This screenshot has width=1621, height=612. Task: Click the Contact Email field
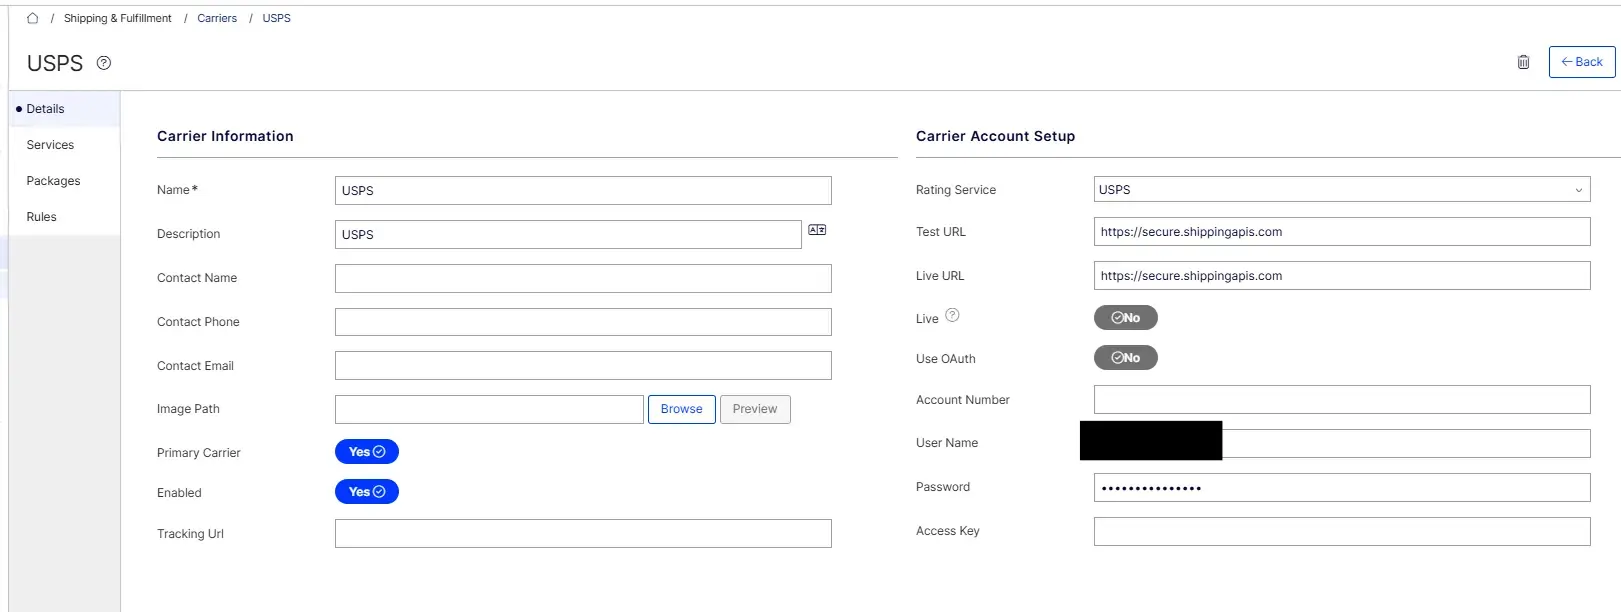click(583, 366)
